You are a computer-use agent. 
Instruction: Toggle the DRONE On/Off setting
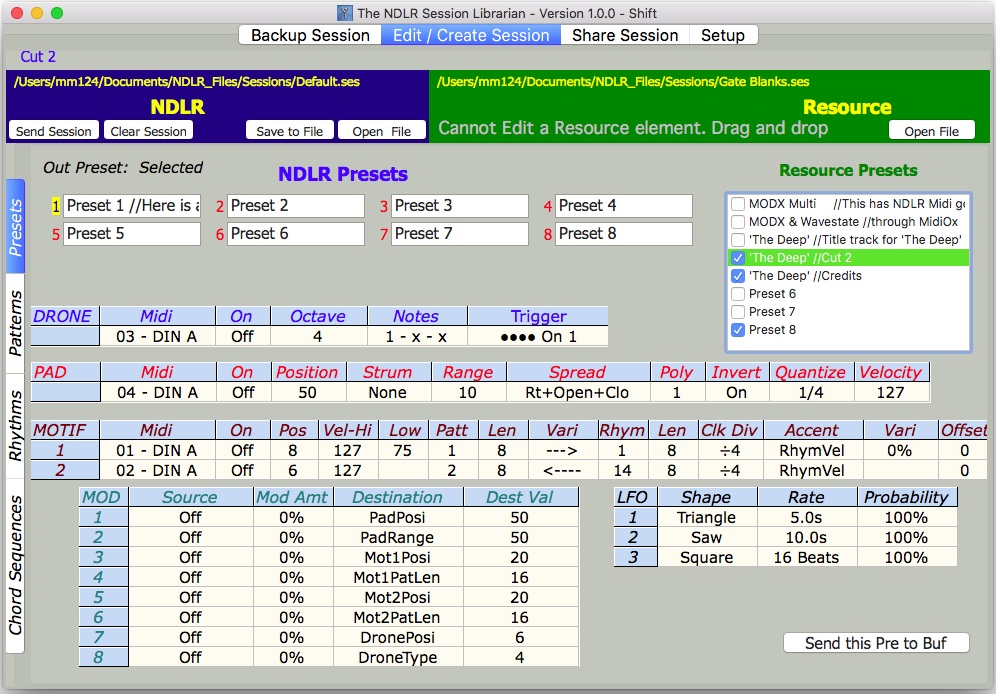click(x=243, y=336)
